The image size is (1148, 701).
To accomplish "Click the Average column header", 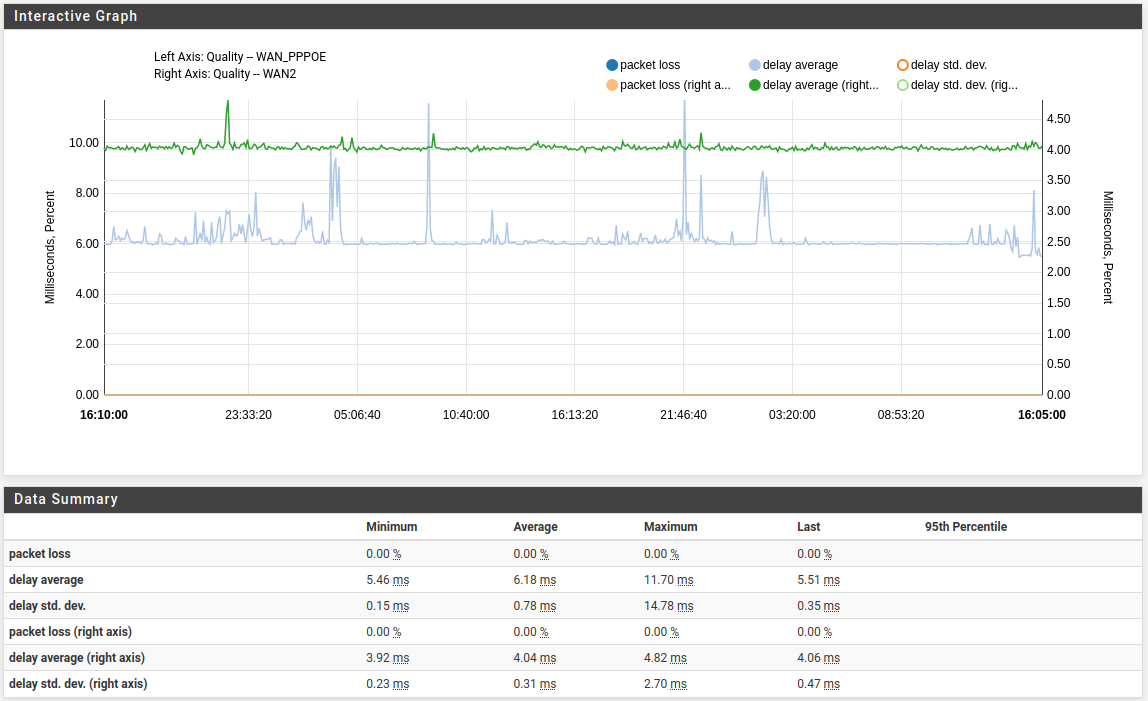I will click(x=535, y=527).
